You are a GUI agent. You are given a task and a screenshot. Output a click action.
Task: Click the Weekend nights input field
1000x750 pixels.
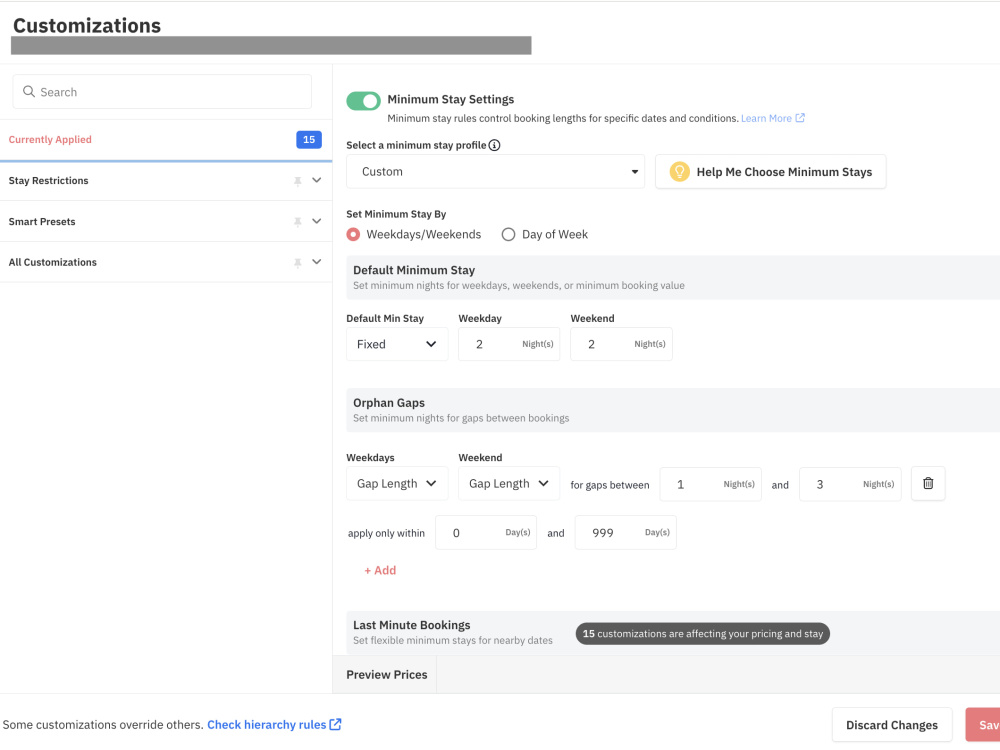tap(621, 344)
